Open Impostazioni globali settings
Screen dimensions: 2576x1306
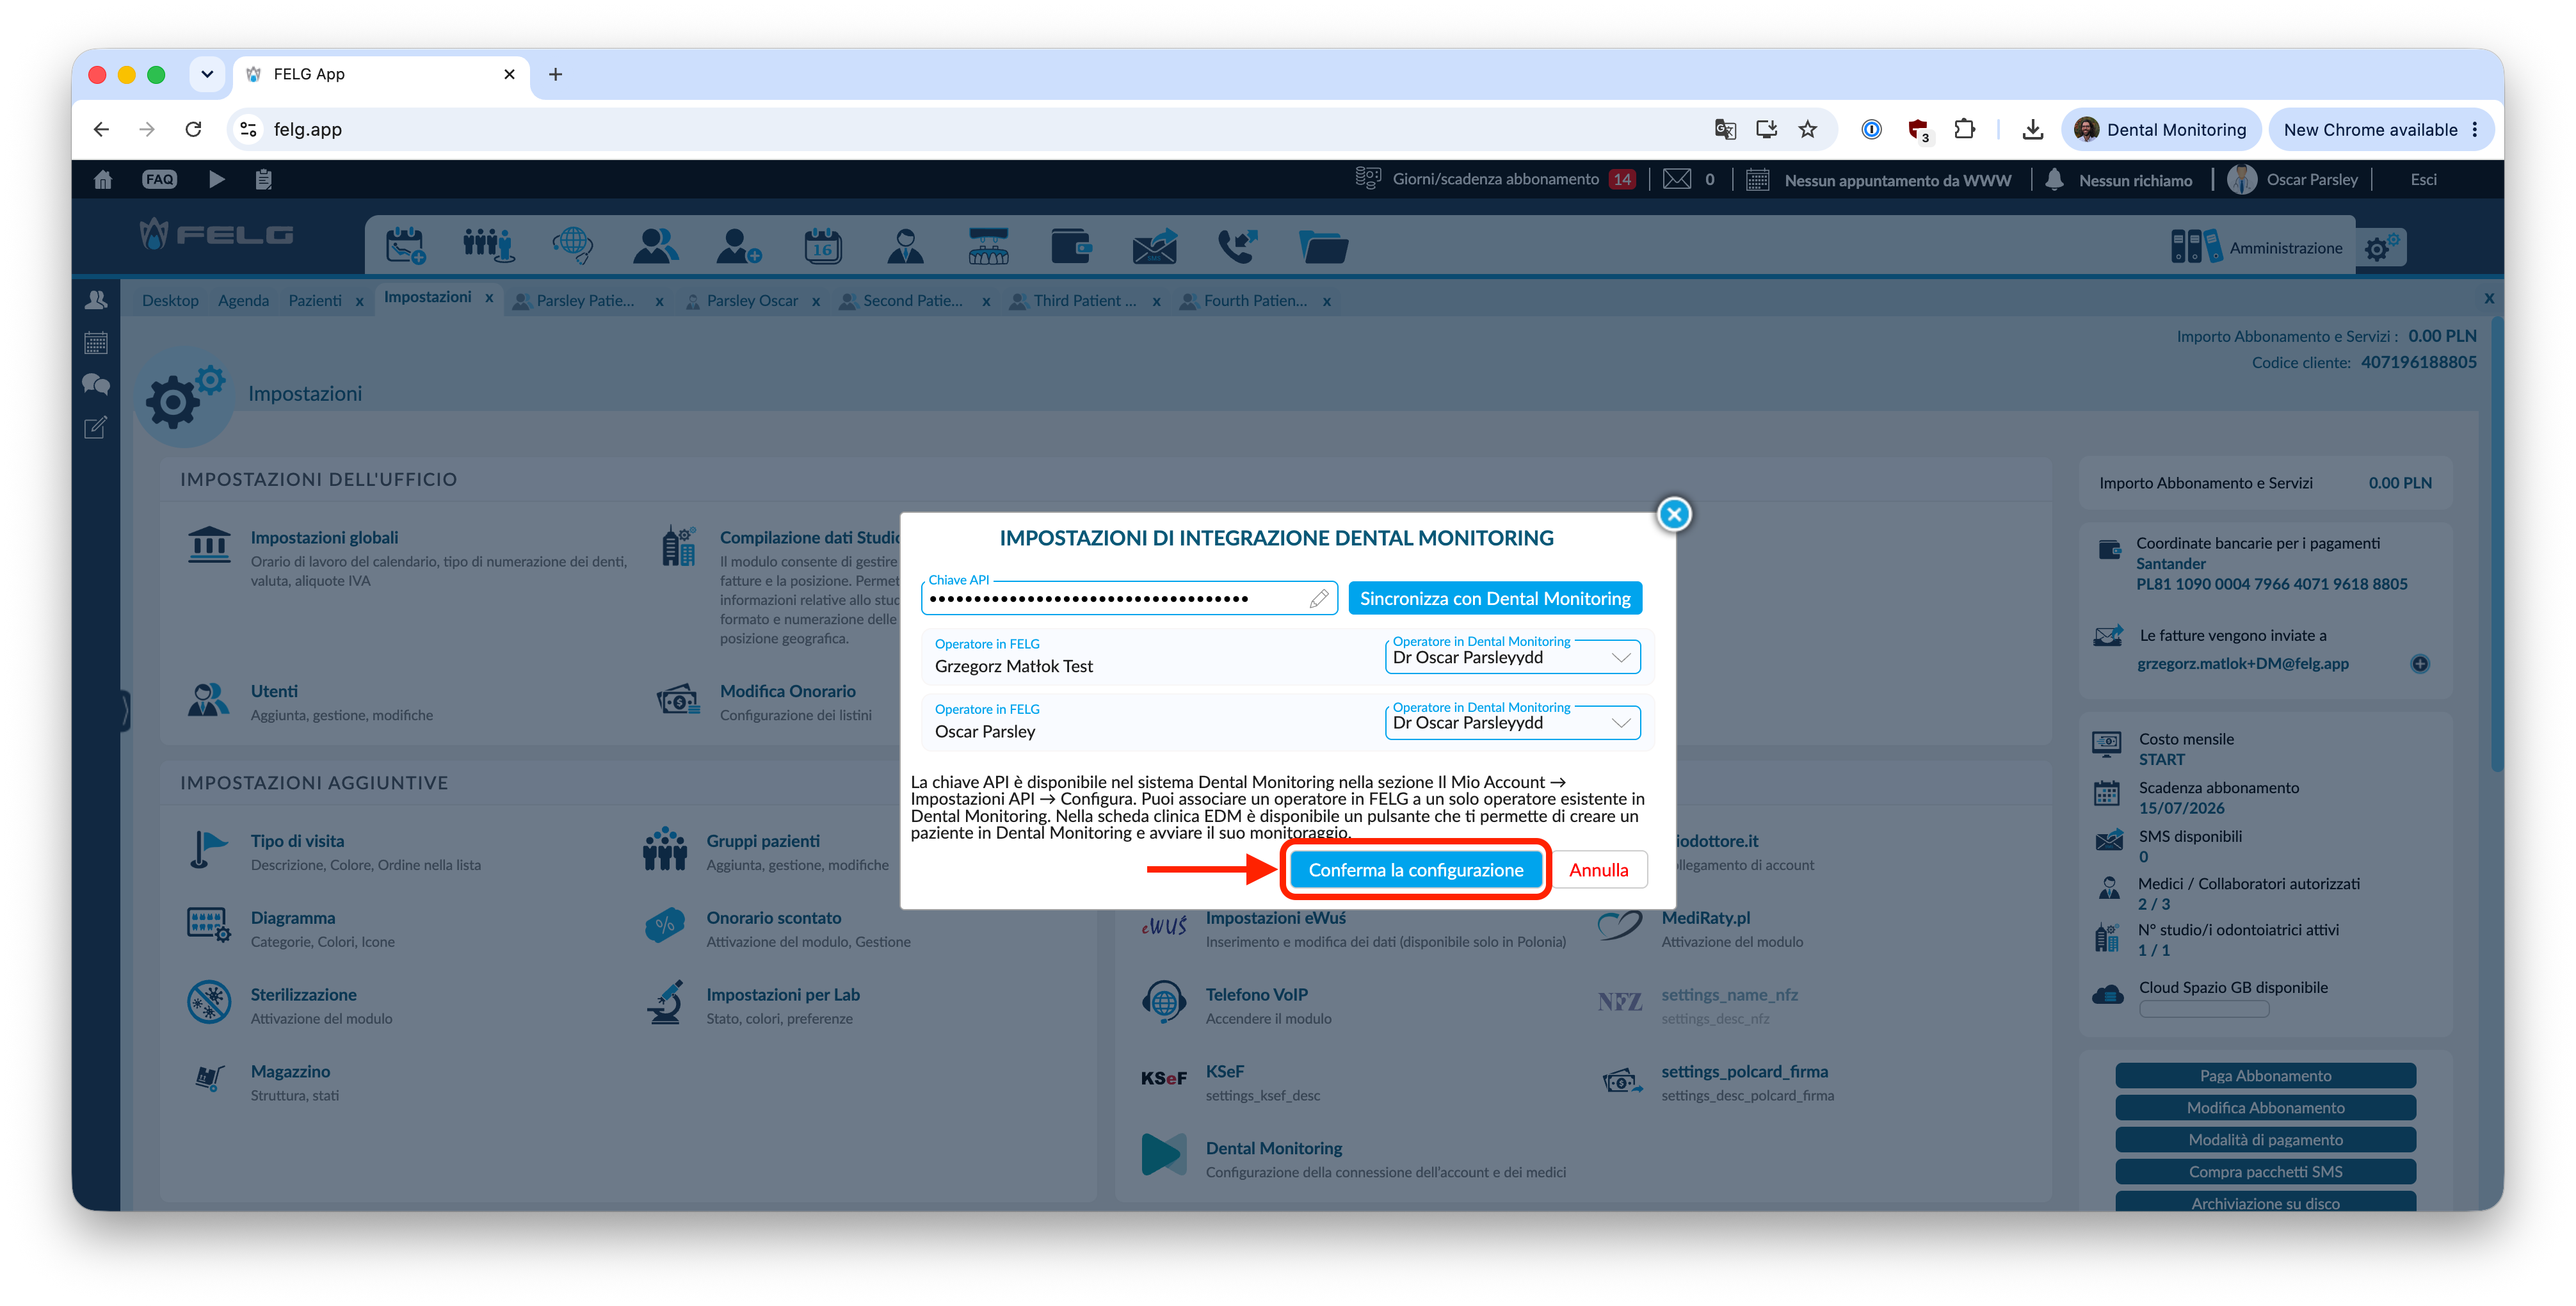click(324, 537)
